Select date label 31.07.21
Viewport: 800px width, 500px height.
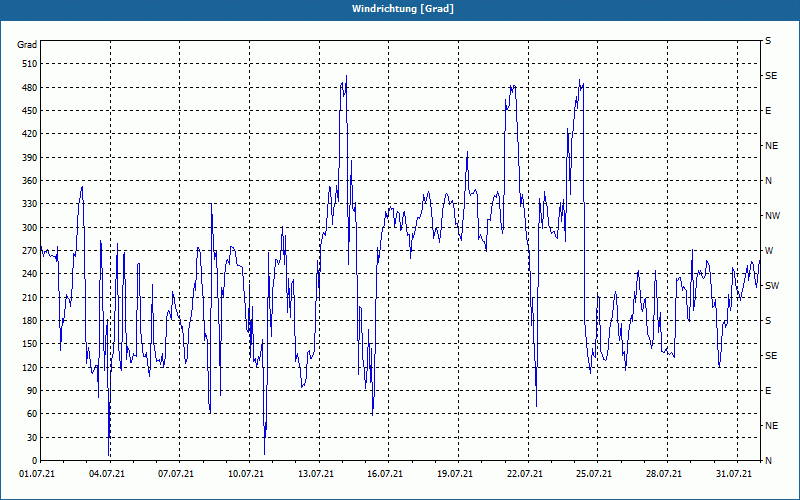734,474
